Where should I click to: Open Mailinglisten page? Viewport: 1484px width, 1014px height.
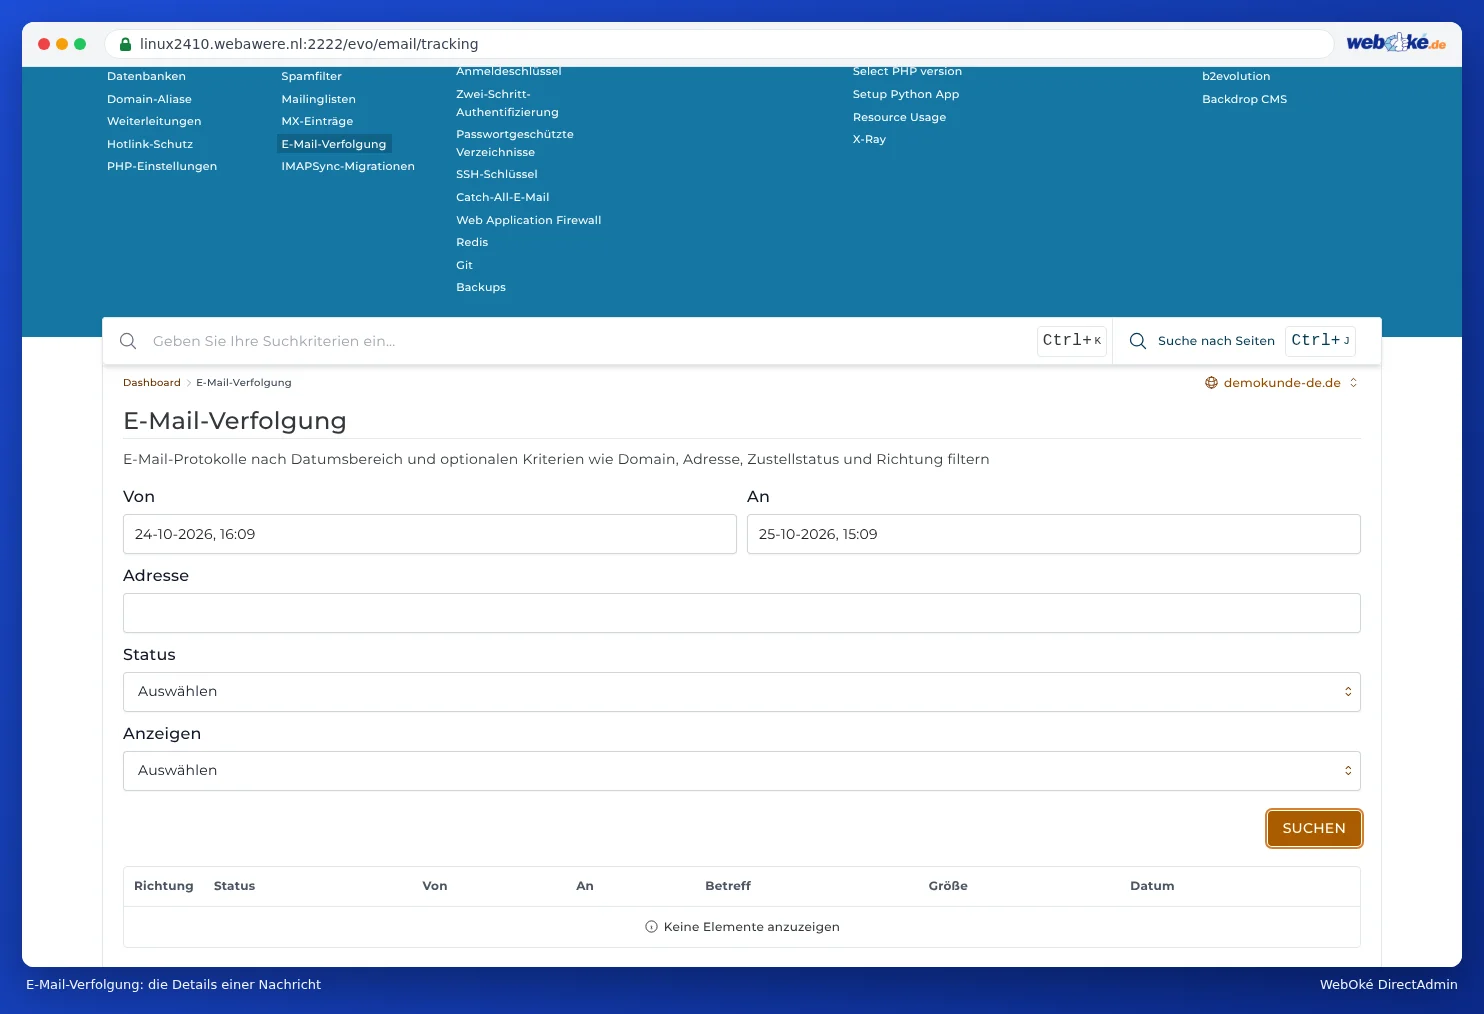[318, 99]
